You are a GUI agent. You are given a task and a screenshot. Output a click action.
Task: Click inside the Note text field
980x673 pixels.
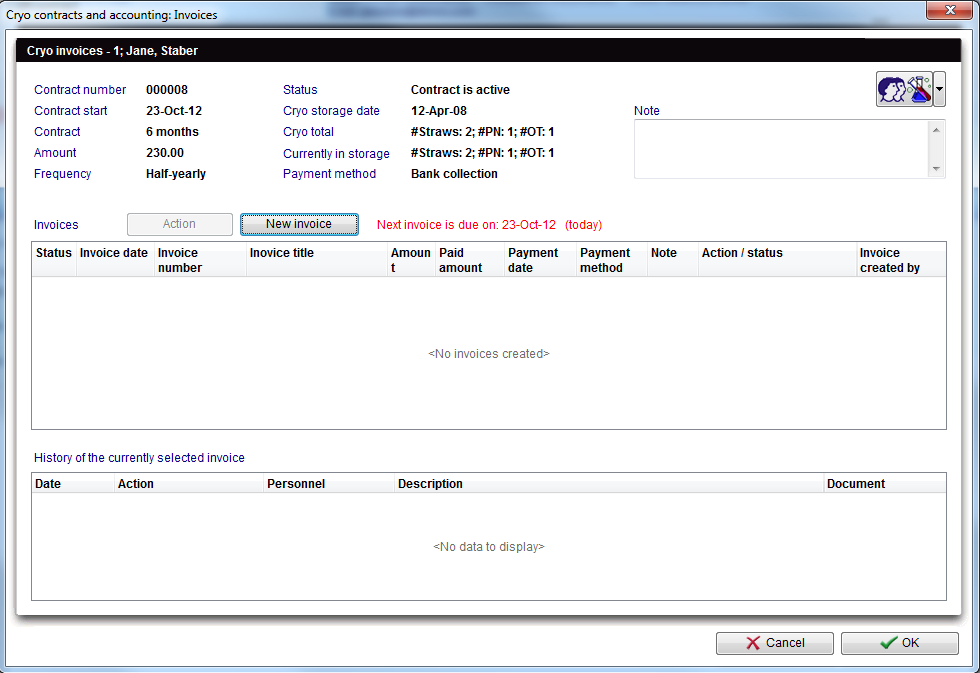tap(781, 149)
